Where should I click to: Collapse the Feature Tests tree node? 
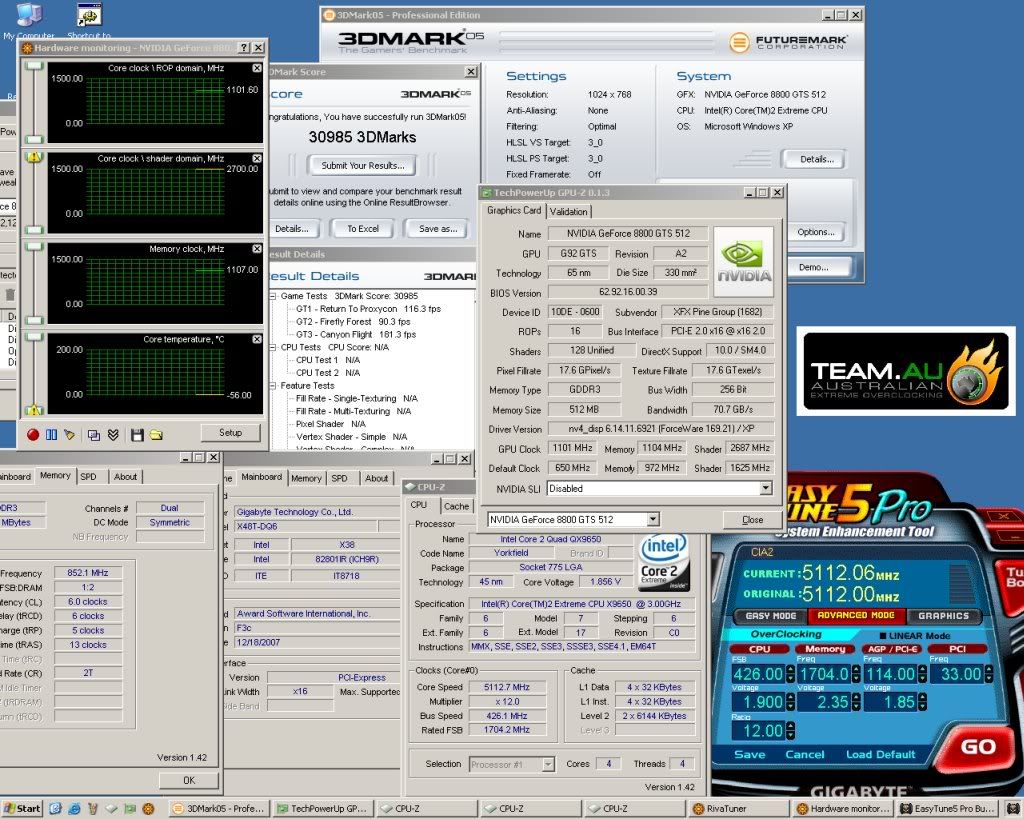click(x=273, y=386)
